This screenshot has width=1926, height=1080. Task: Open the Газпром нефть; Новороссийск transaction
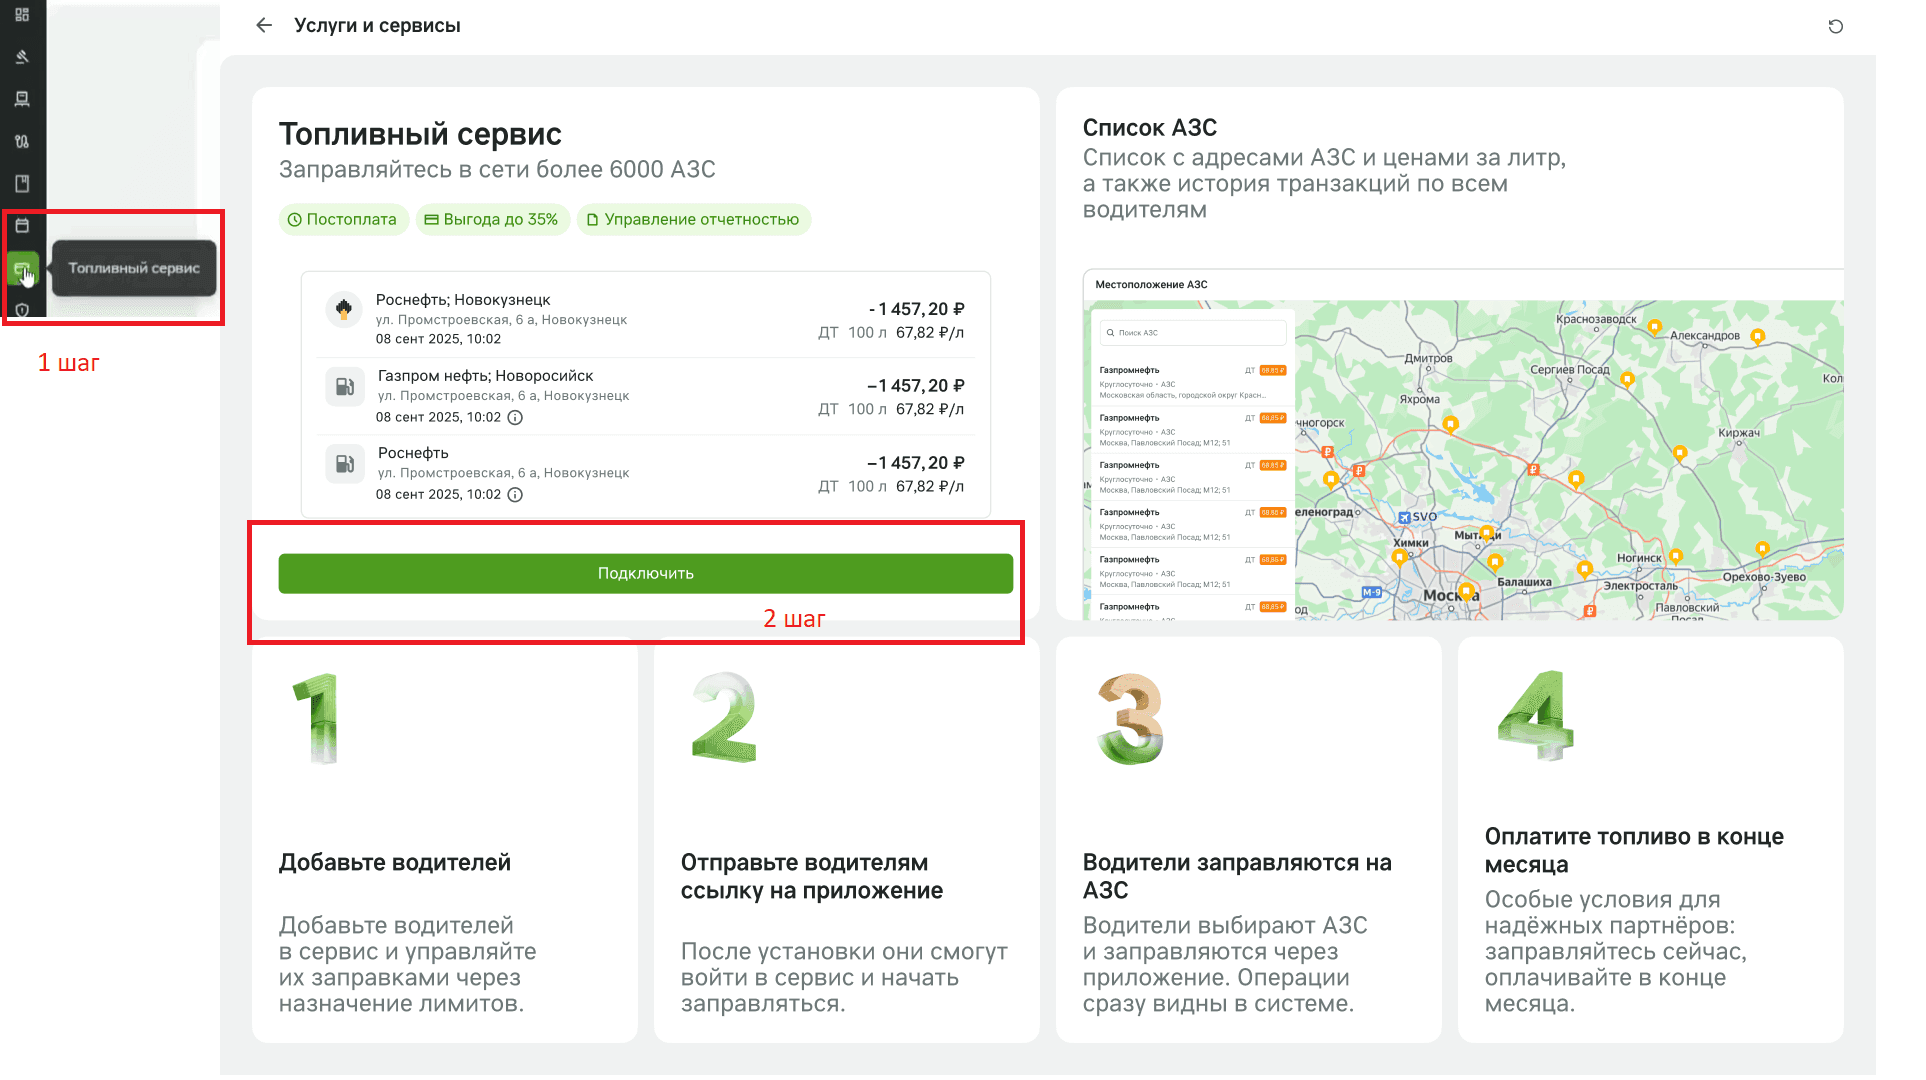[646, 396]
